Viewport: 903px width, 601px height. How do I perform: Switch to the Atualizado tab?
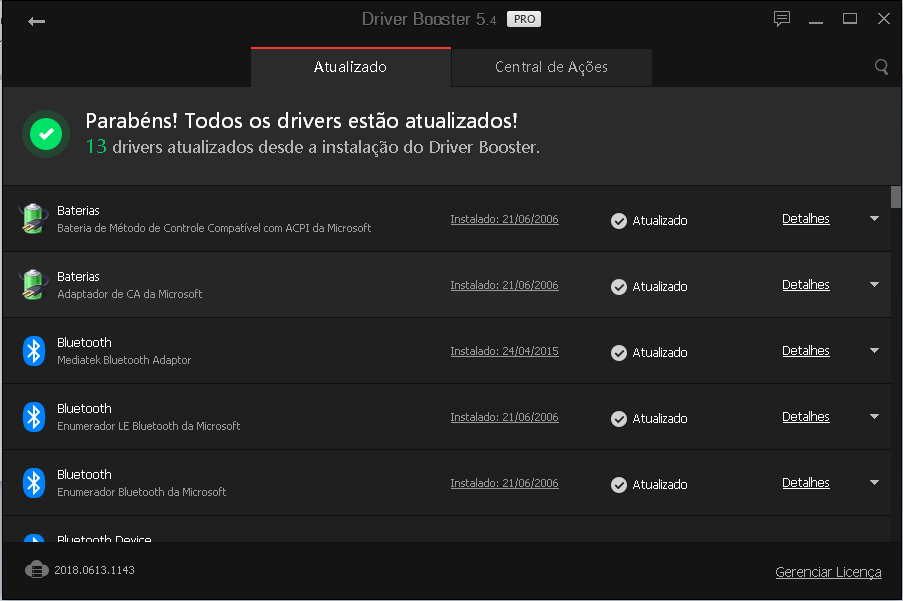click(351, 67)
